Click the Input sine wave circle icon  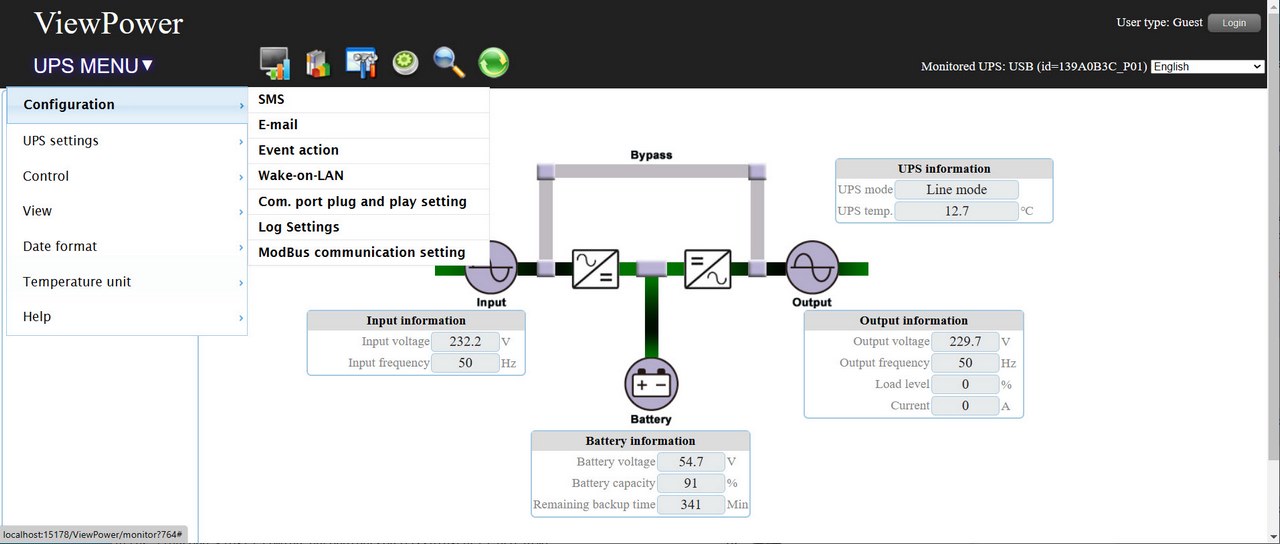[x=491, y=268]
